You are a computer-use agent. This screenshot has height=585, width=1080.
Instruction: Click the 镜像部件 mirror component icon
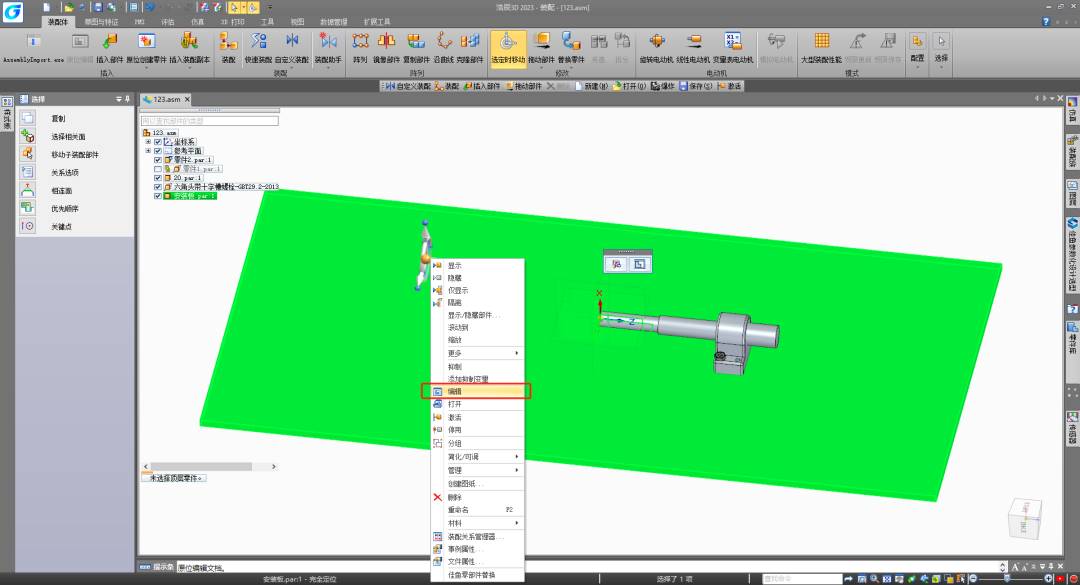click(386, 46)
